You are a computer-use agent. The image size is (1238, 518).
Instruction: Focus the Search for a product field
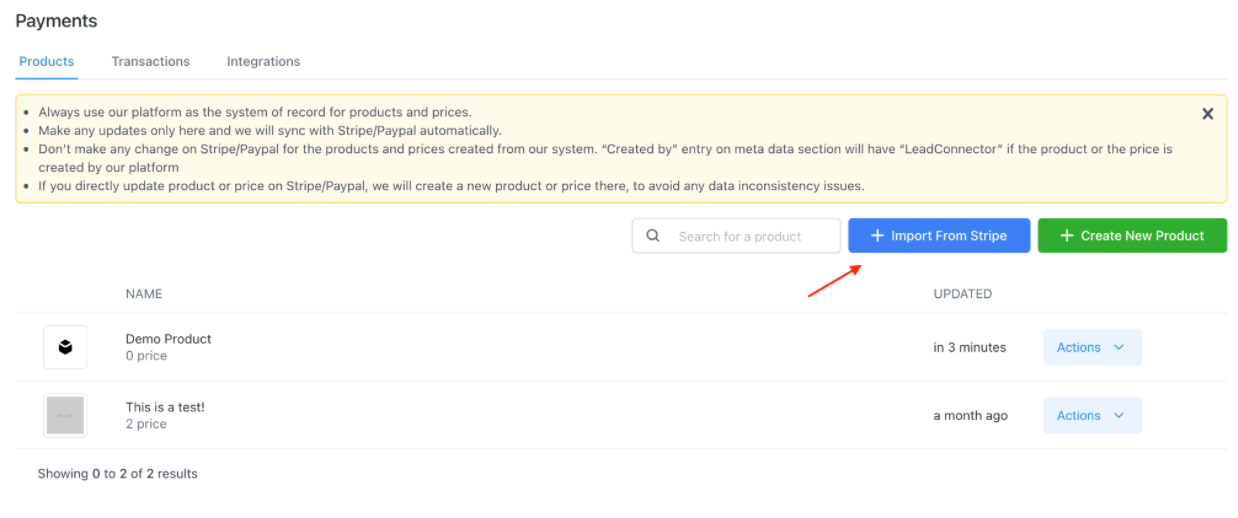pyautogui.click(x=750, y=236)
